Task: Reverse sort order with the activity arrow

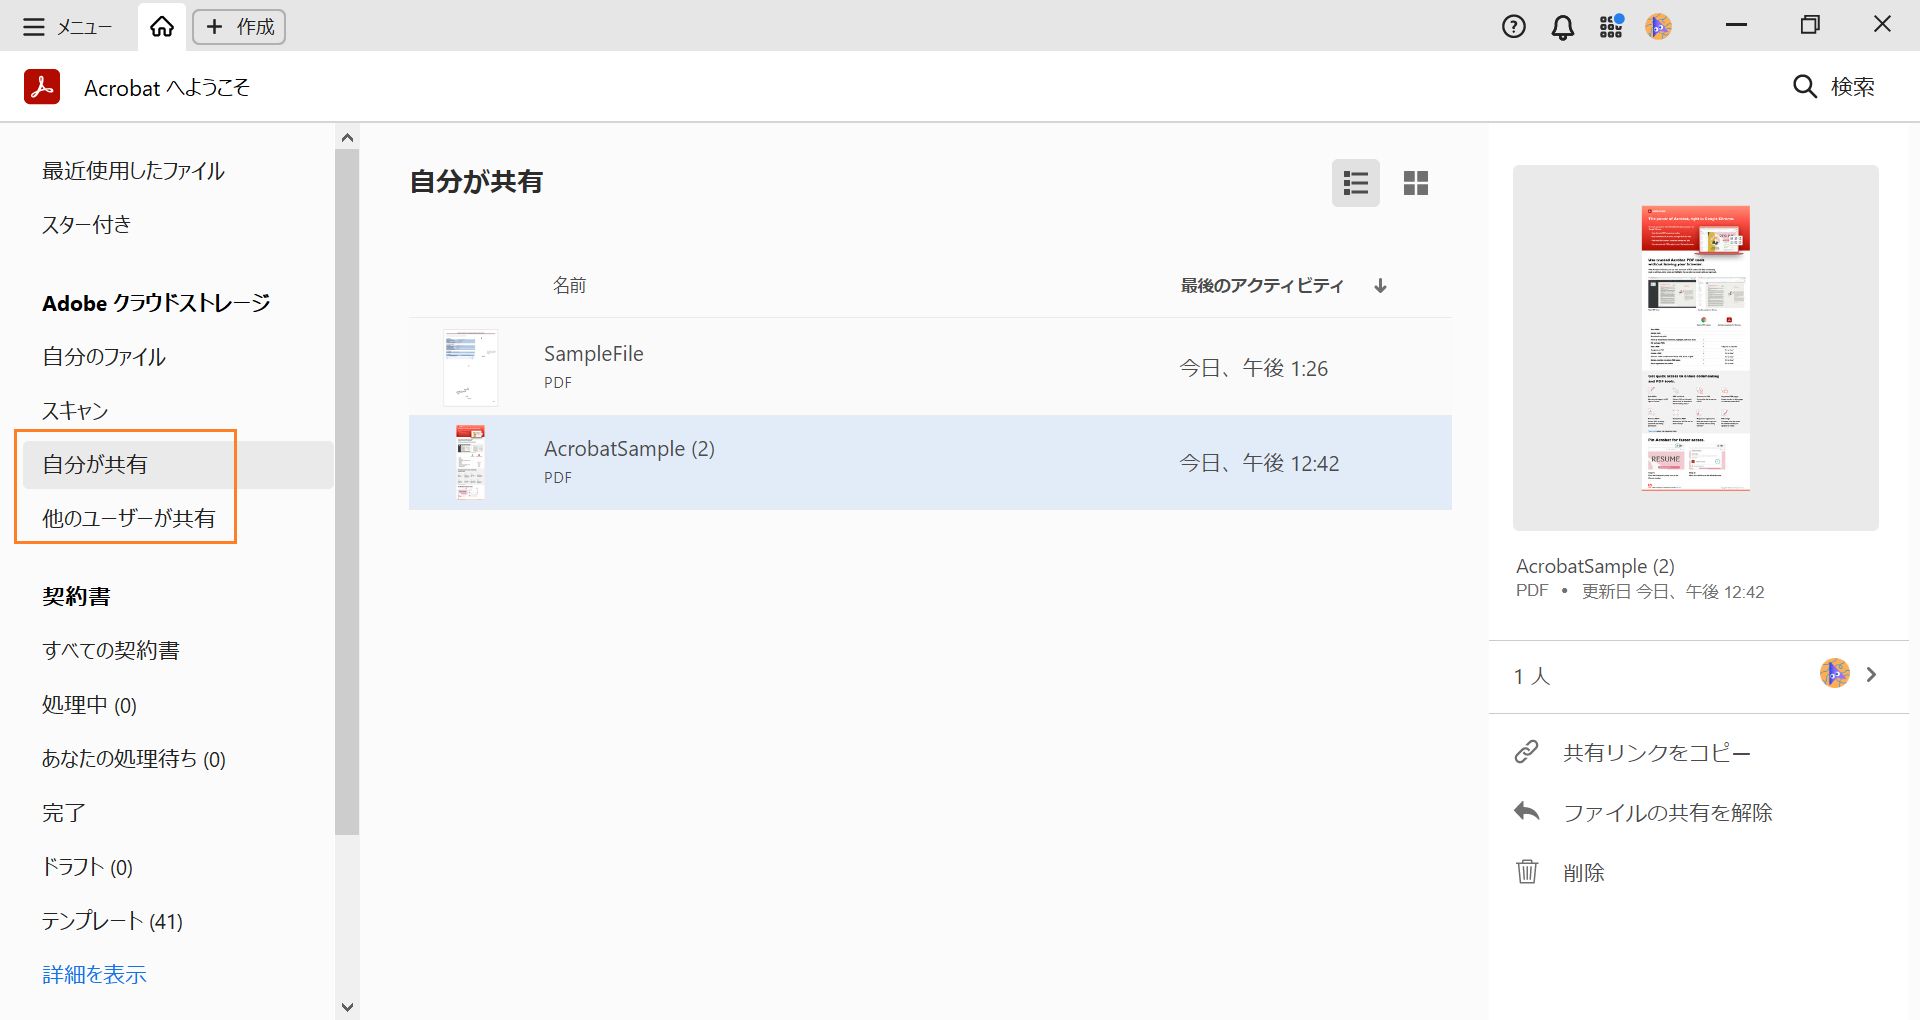Action: (x=1380, y=286)
